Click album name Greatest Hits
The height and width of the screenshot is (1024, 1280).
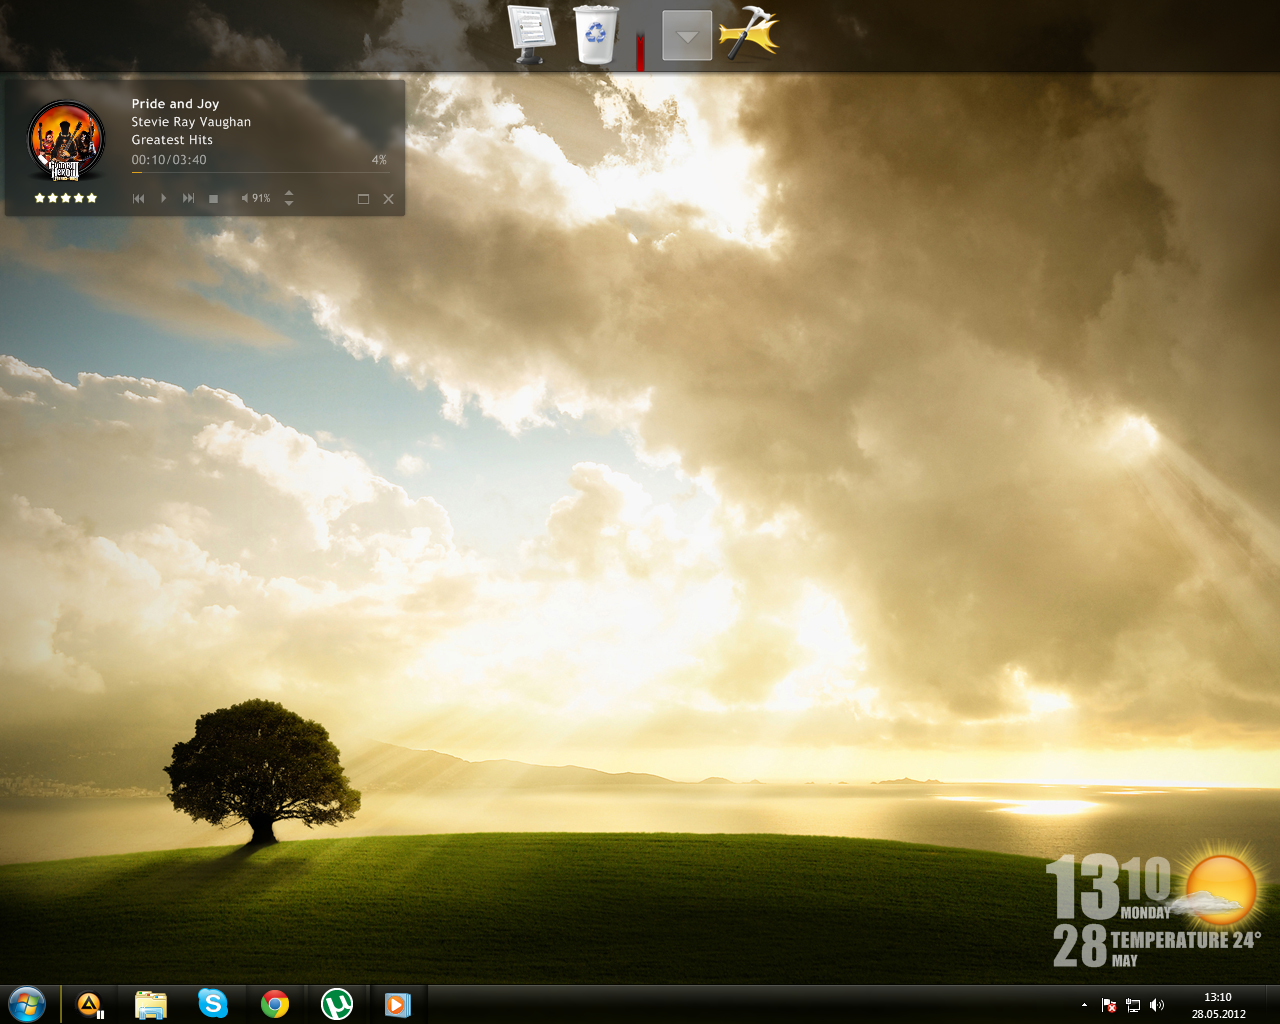[x=172, y=140]
